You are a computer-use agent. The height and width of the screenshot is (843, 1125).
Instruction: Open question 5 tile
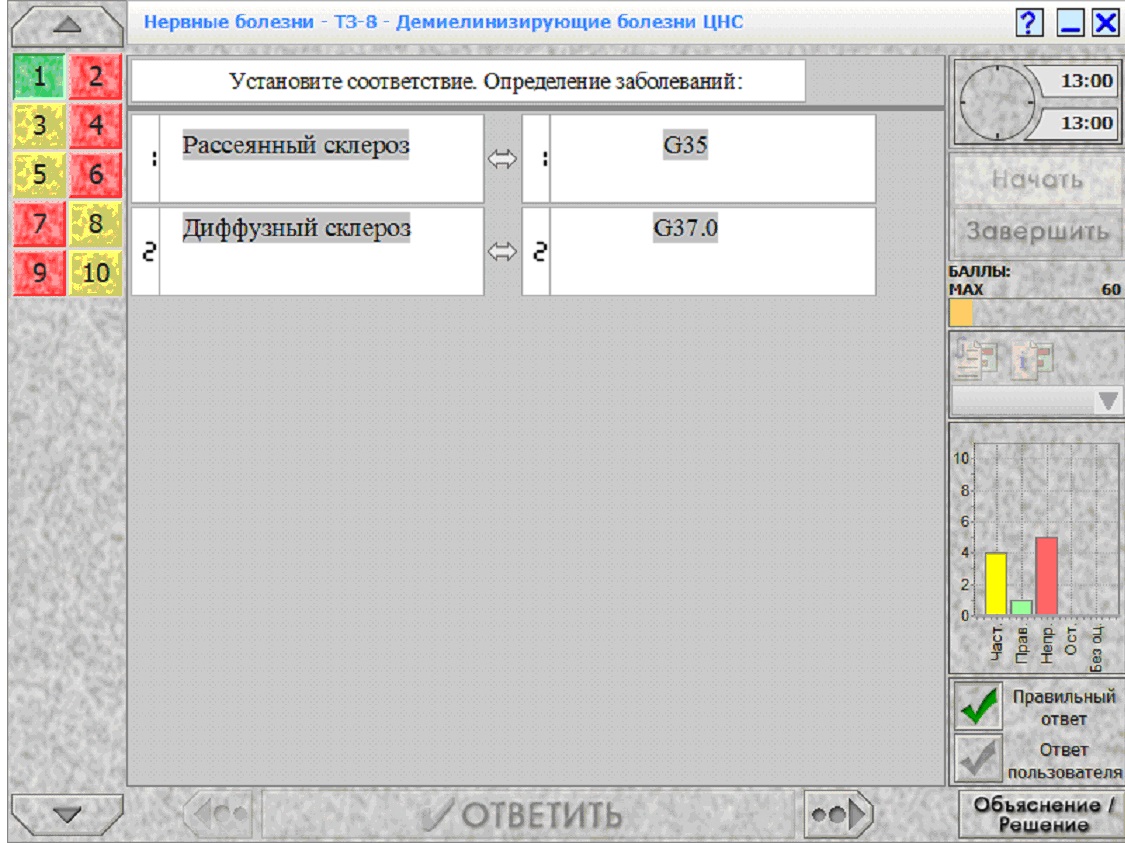39,174
